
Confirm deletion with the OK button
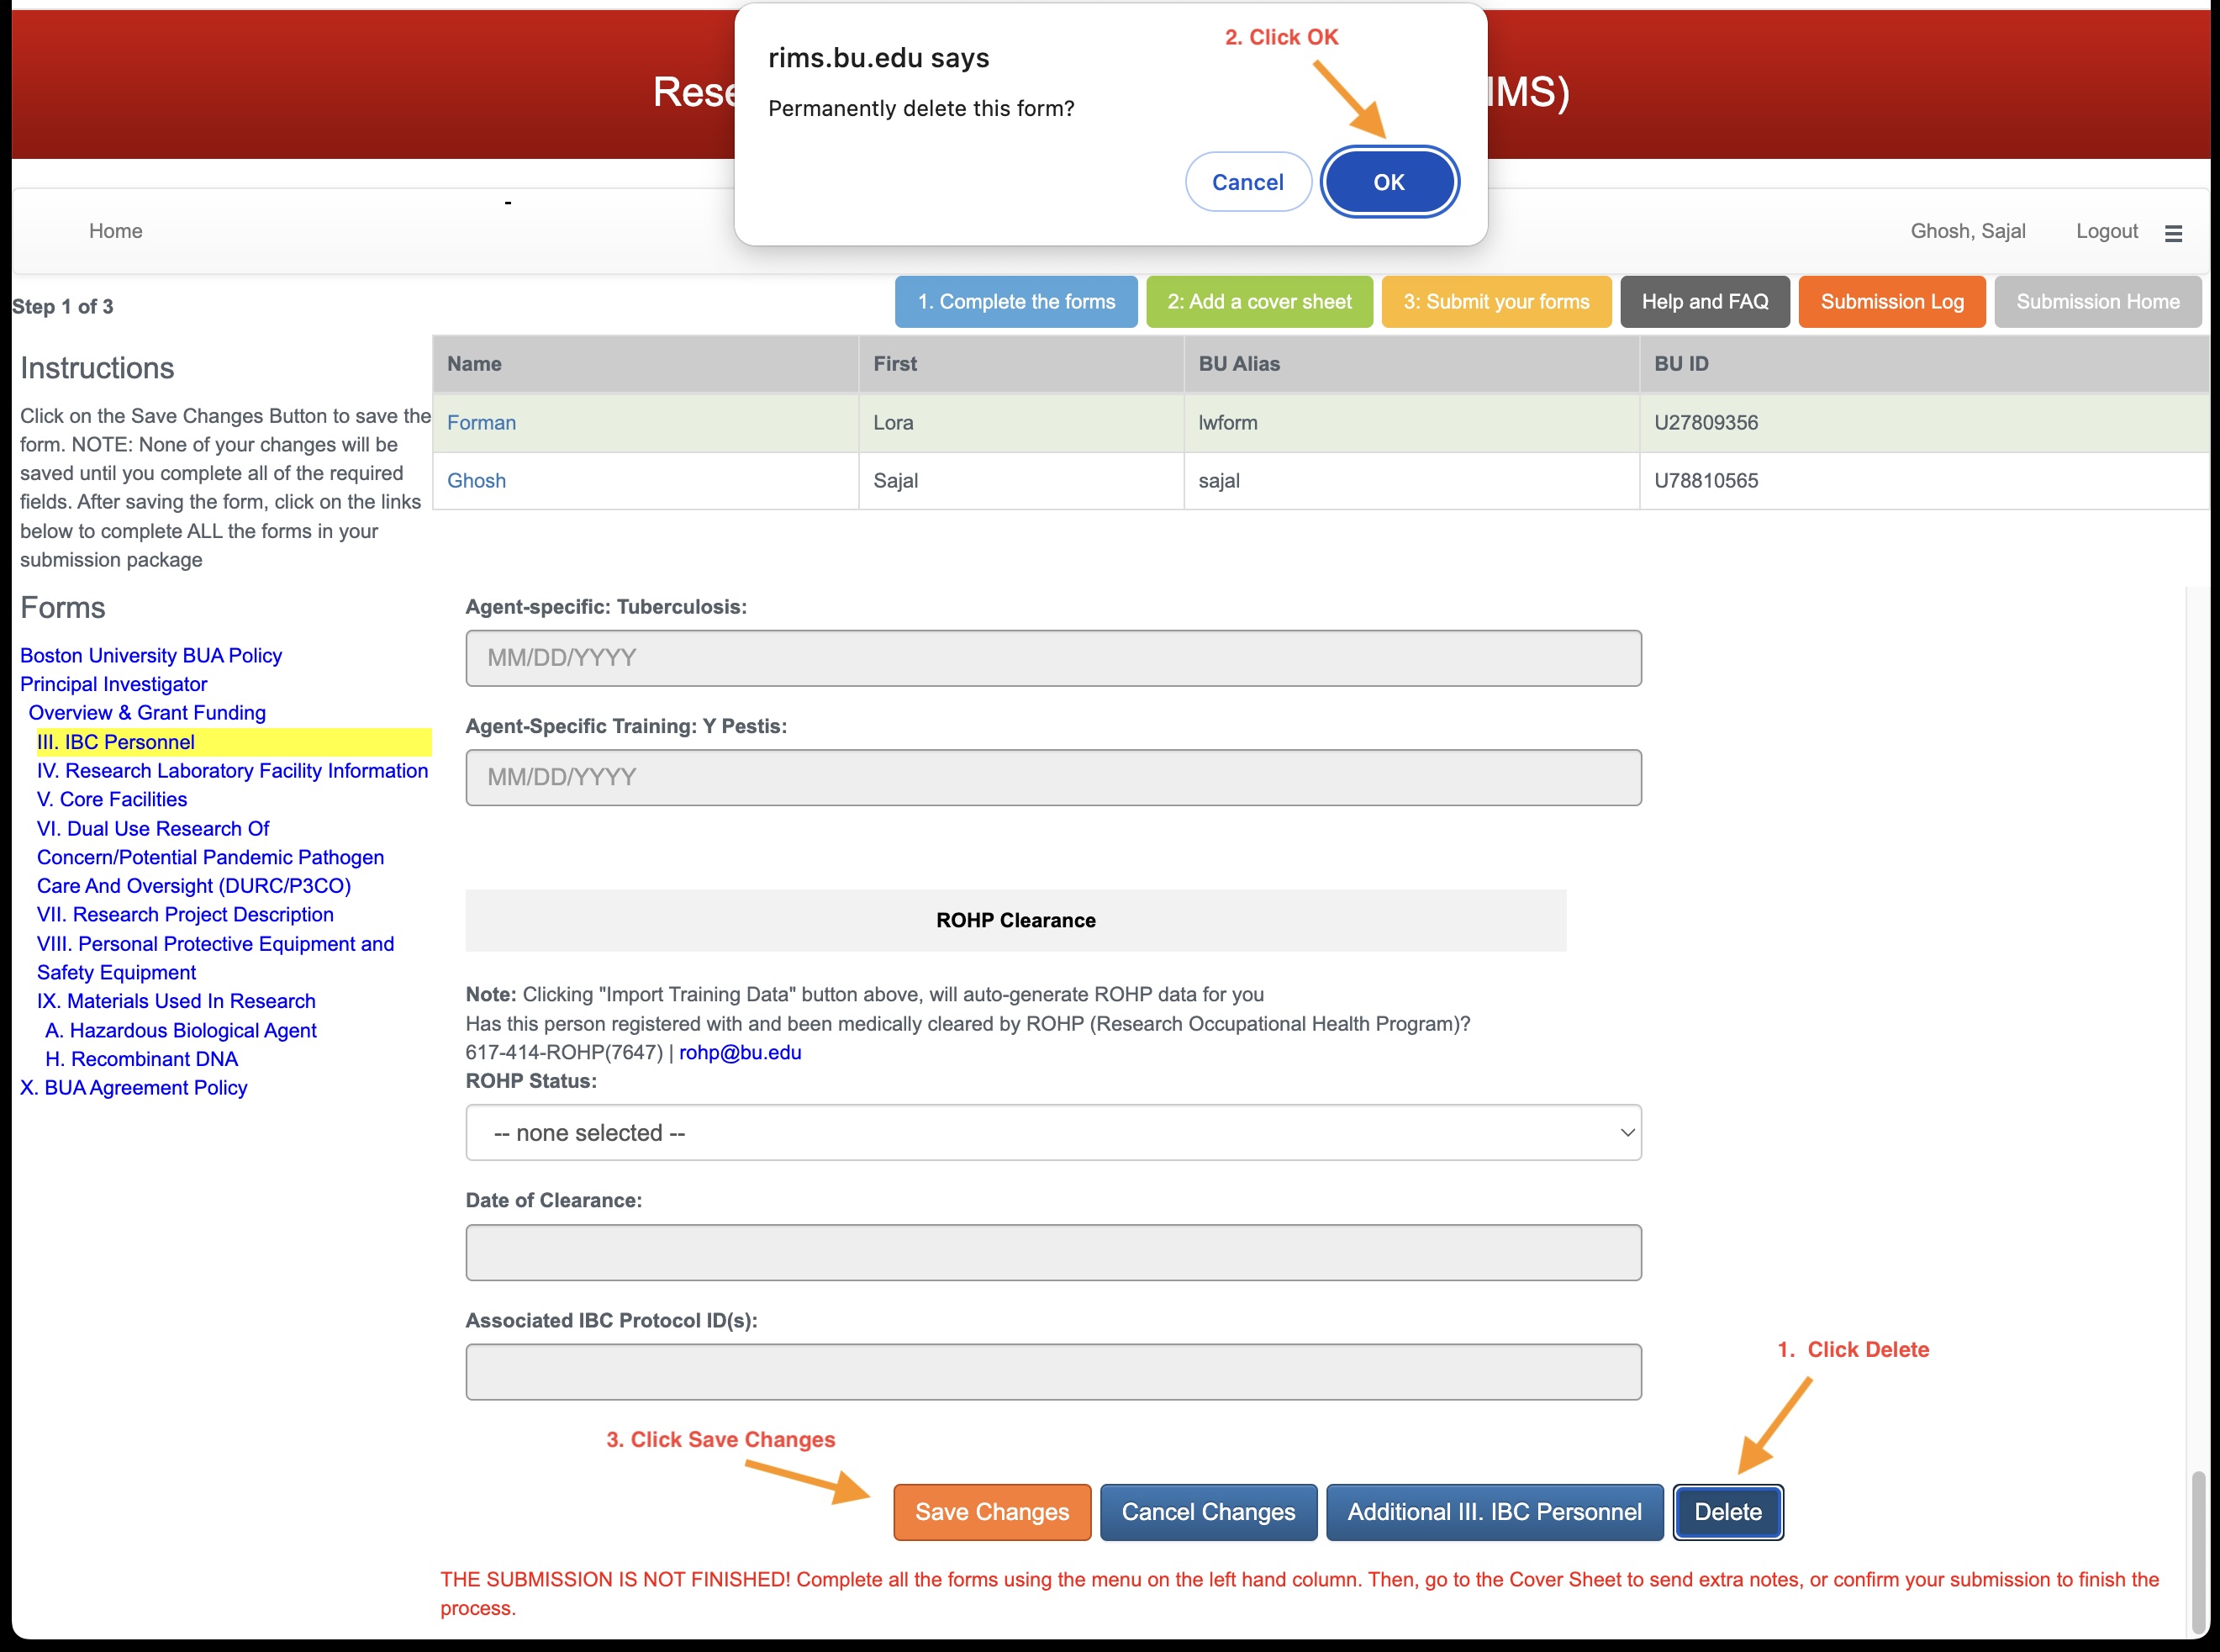pyautogui.click(x=1389, y=182)
